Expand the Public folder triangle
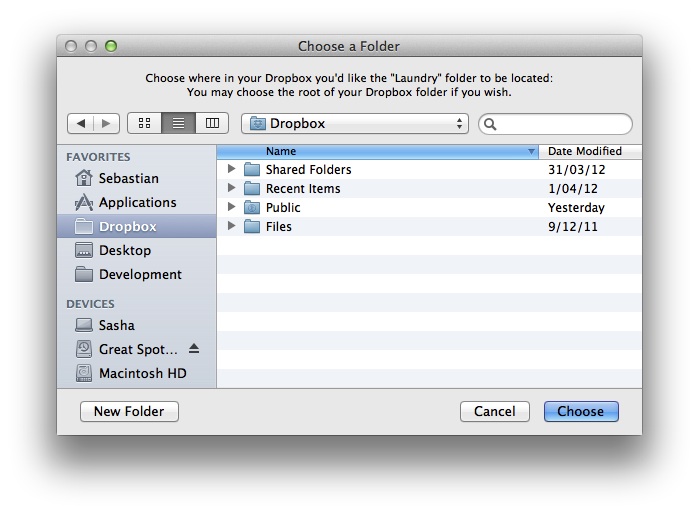The image size is (699, 514). [x=232, y=207]
